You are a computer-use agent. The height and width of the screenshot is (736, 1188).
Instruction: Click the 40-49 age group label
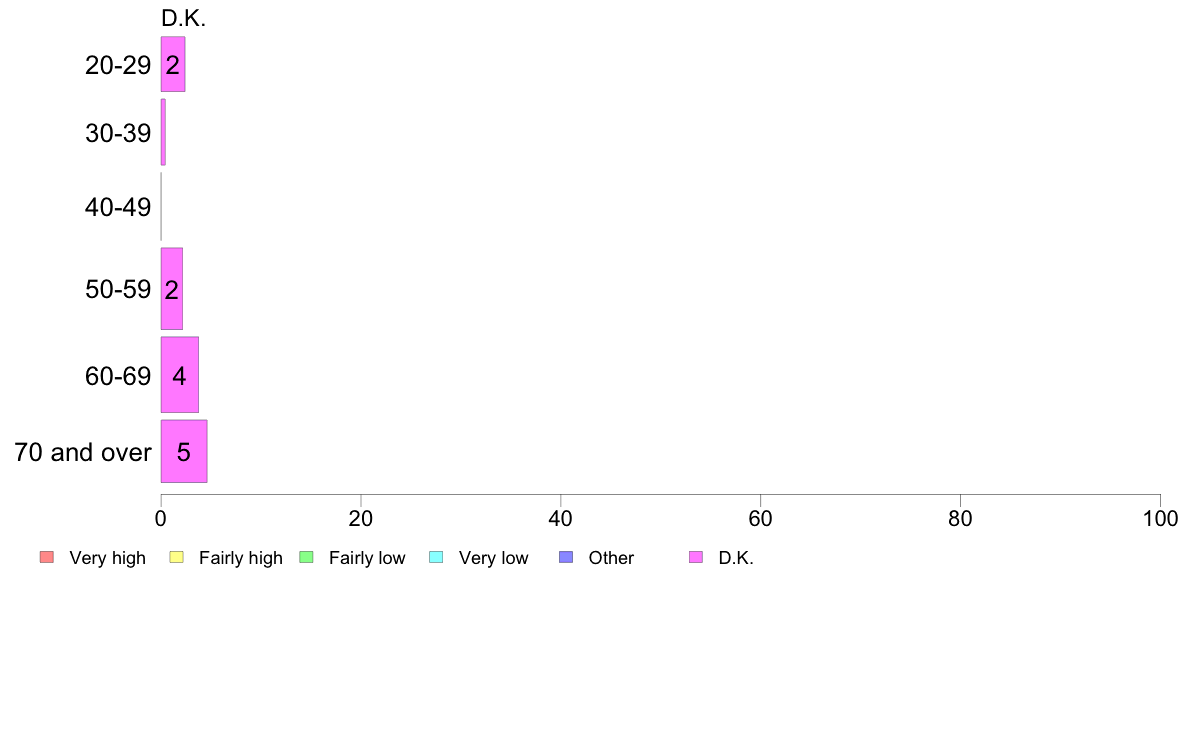pyautogui.click(x=118, y=207)
